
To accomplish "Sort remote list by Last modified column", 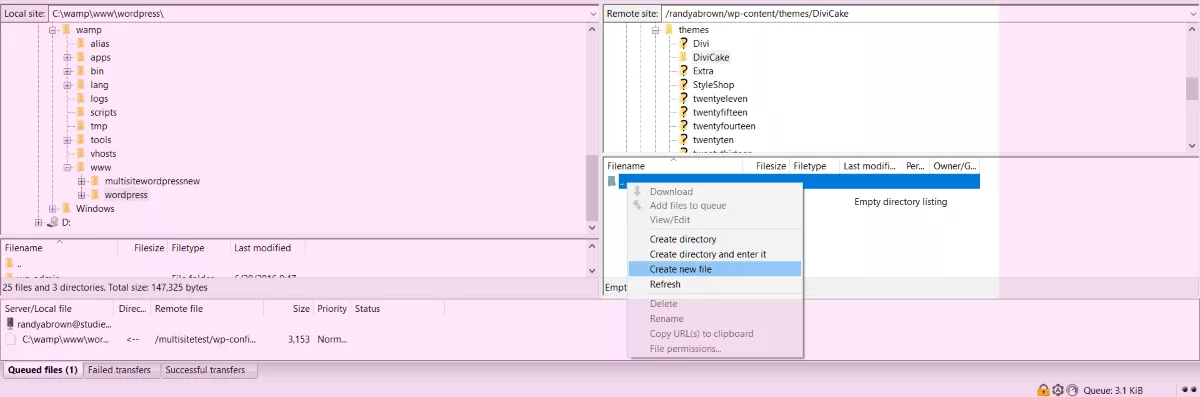I will tap(870, 166).
